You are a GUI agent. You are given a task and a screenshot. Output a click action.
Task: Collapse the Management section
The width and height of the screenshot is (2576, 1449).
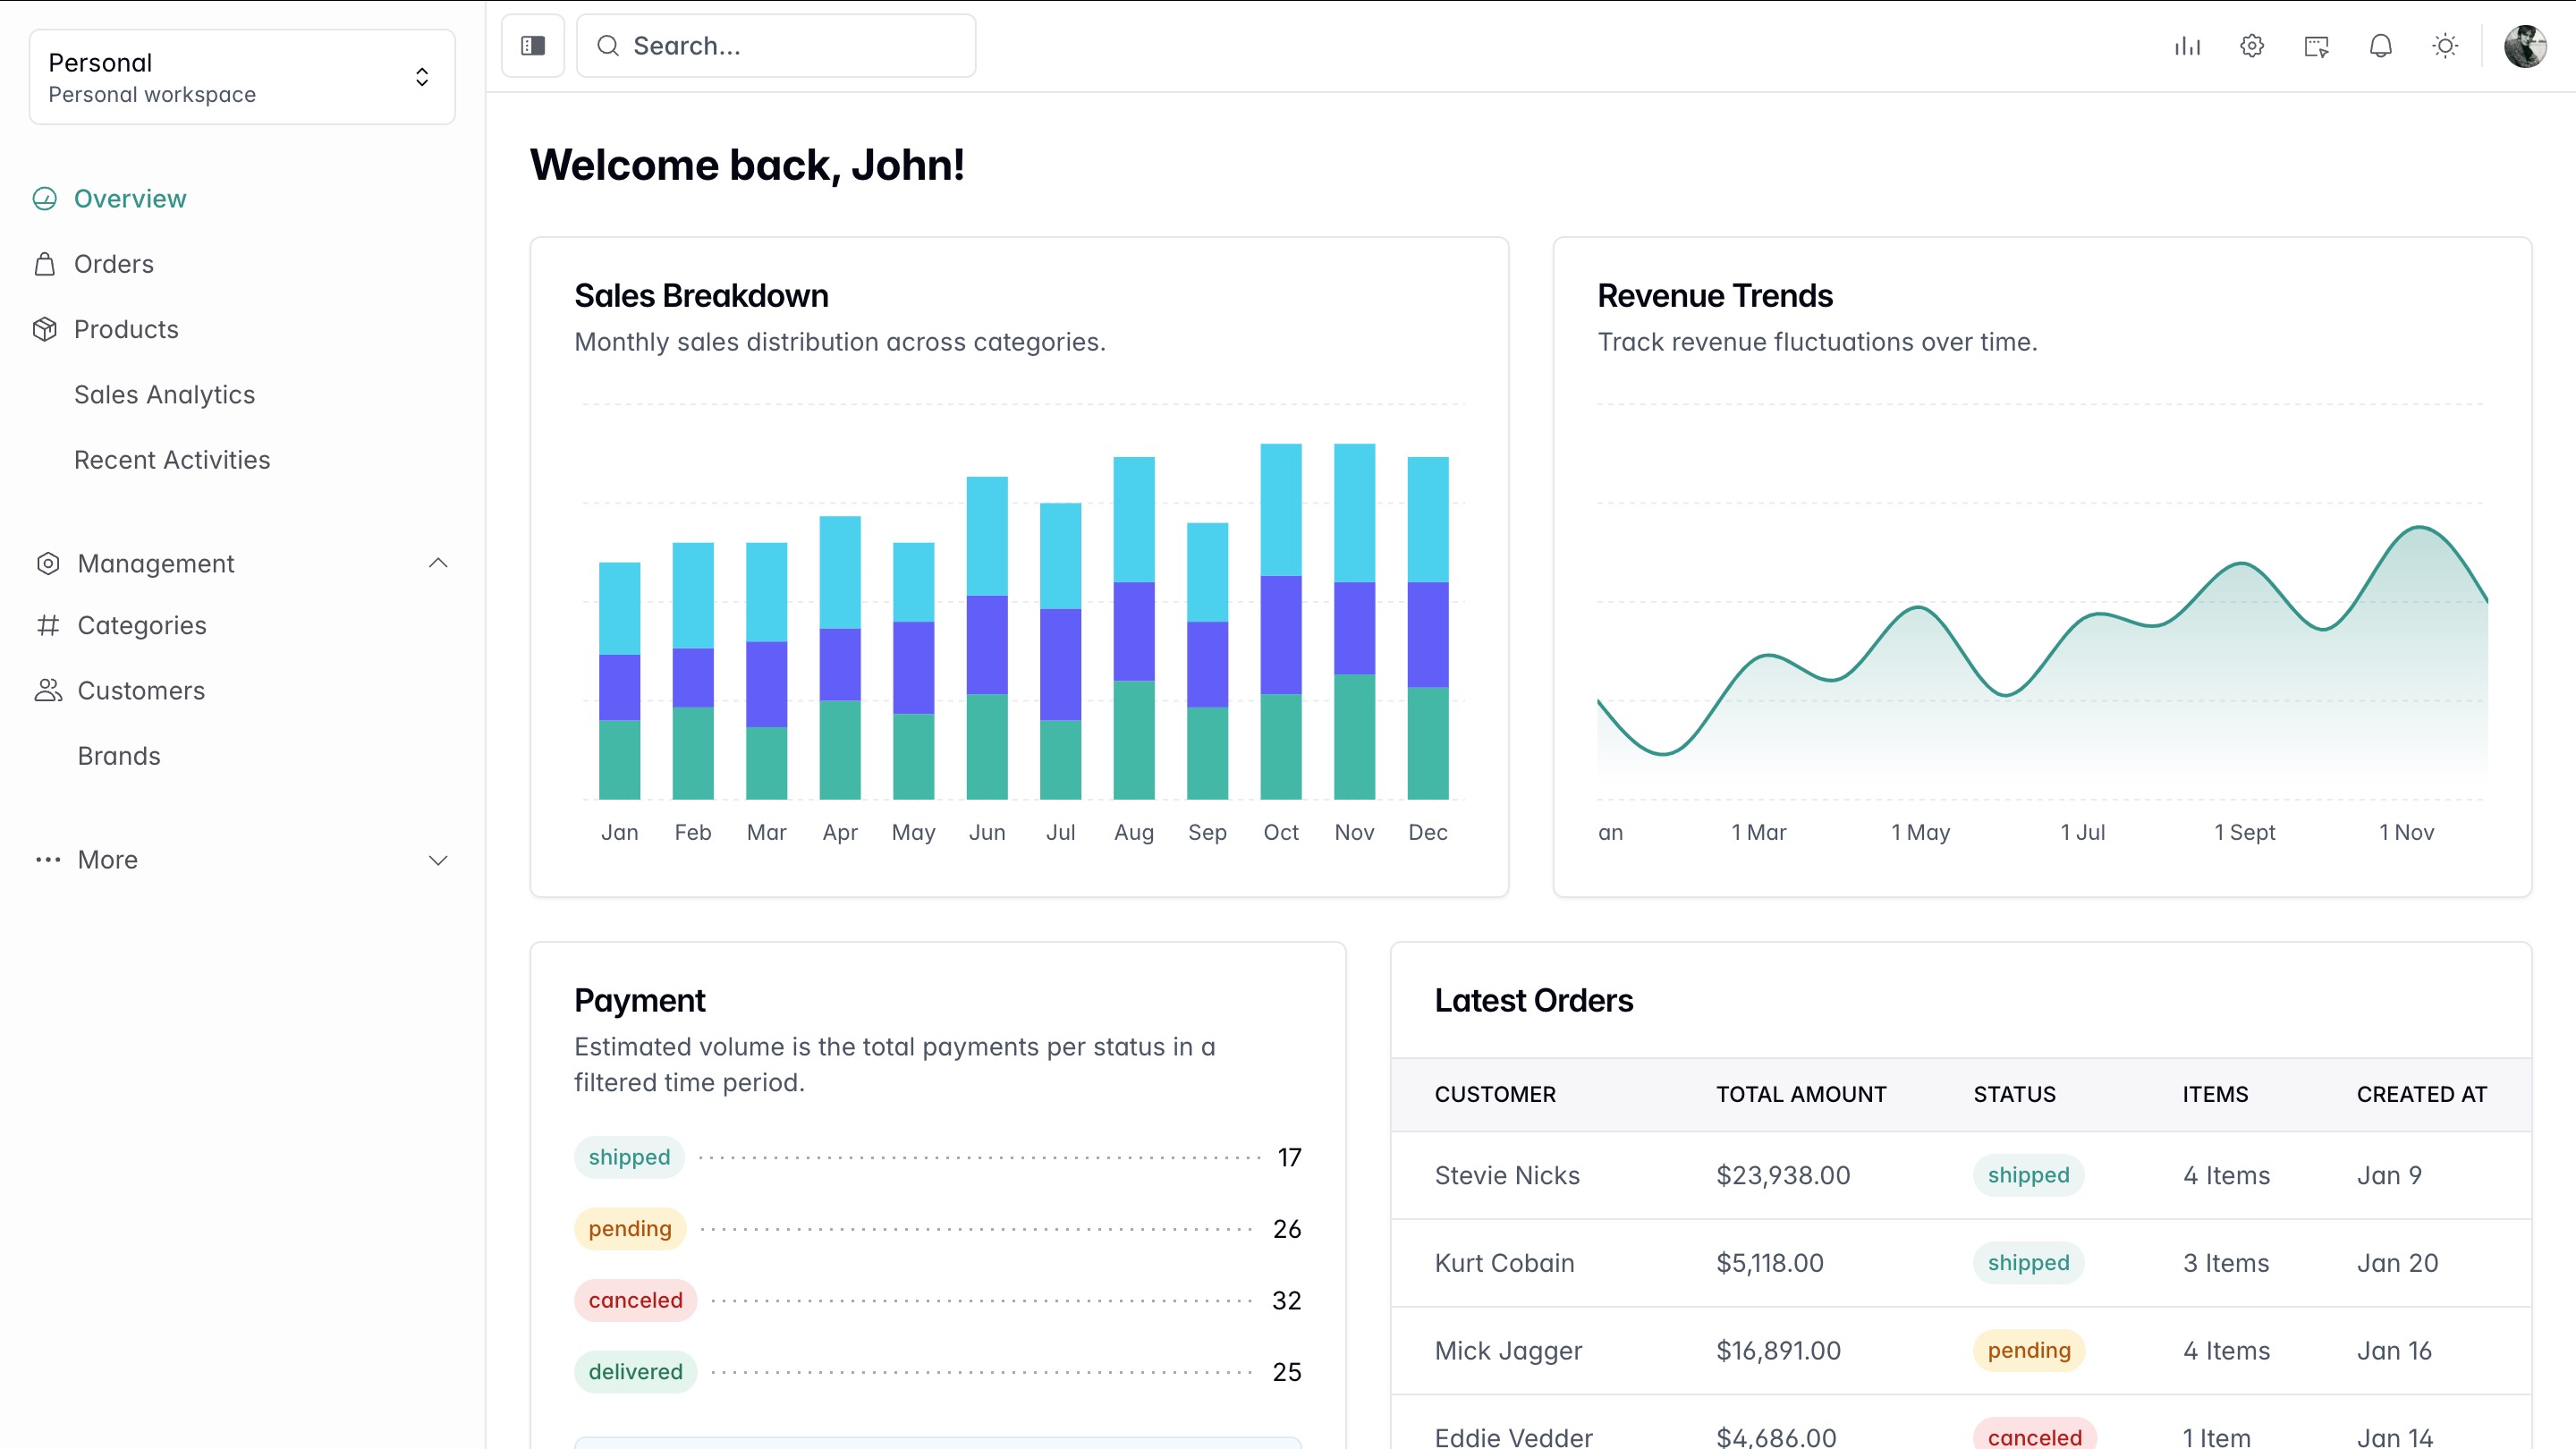[438, 563]
